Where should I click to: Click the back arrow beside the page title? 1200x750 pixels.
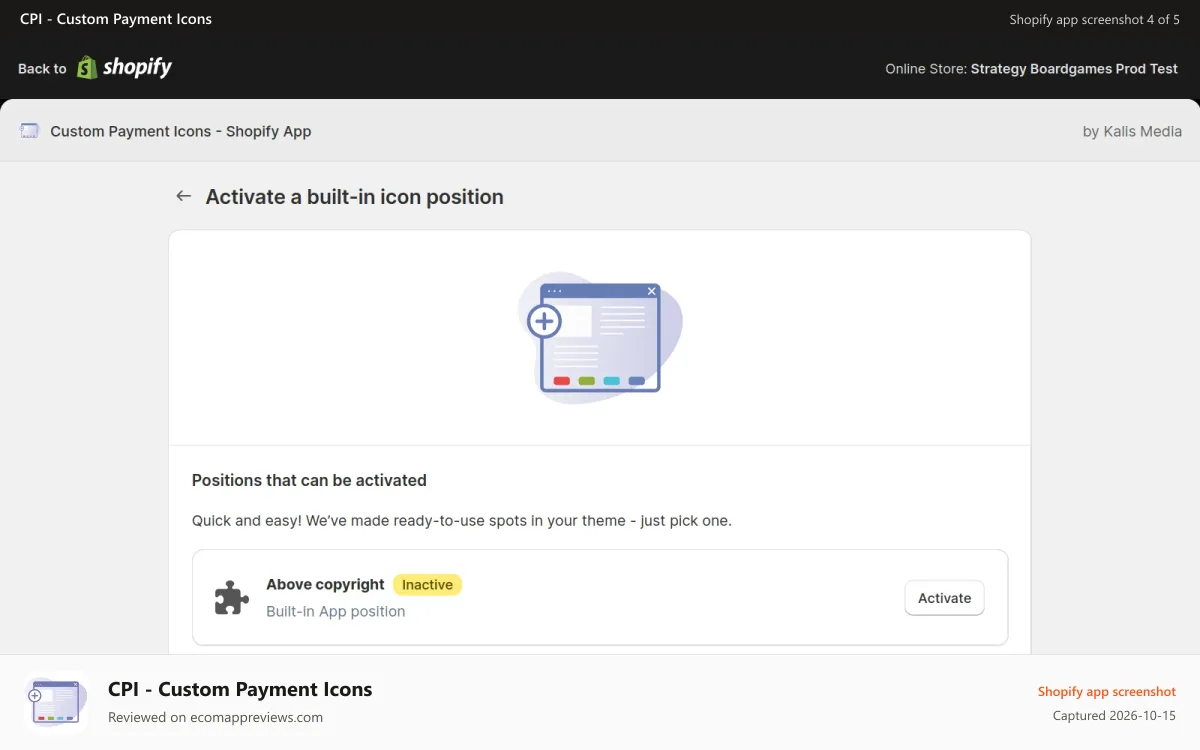pyautogui.click(x=183, y=196)
